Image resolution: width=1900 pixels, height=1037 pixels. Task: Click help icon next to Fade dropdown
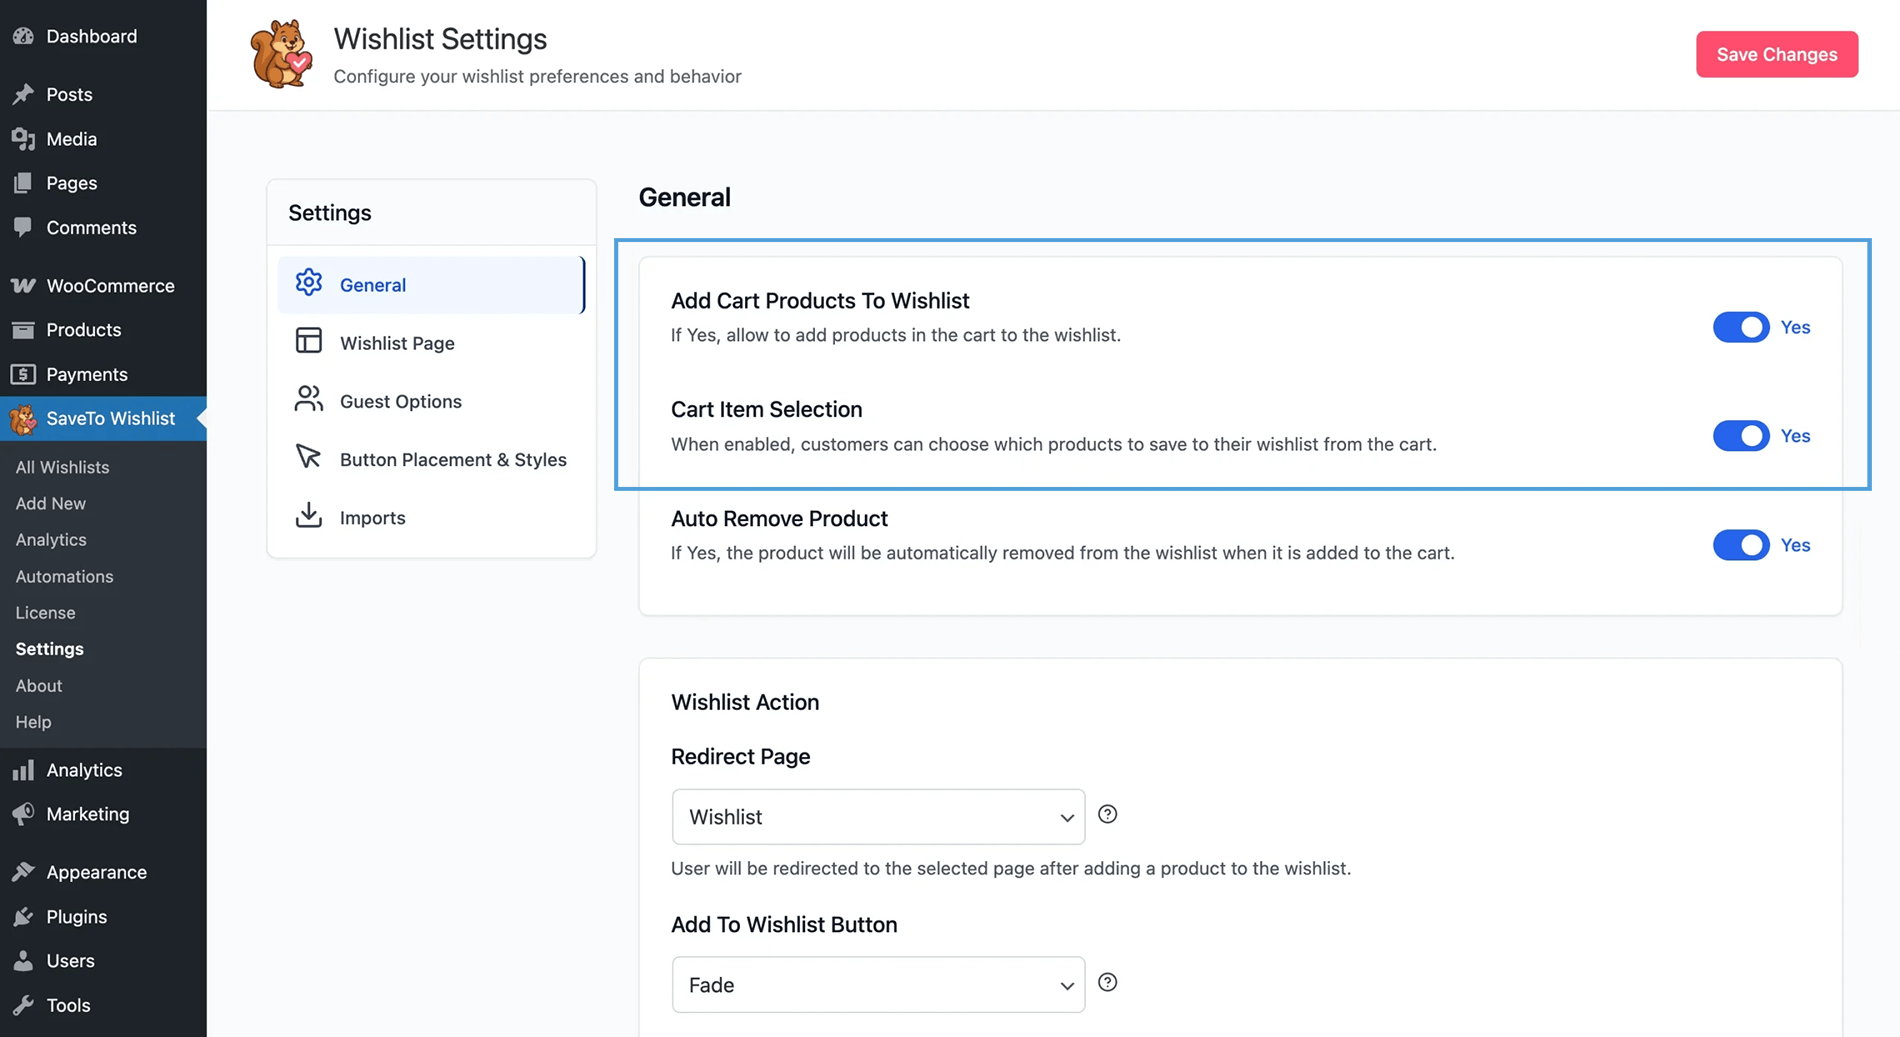click(x=1107, y=982)
